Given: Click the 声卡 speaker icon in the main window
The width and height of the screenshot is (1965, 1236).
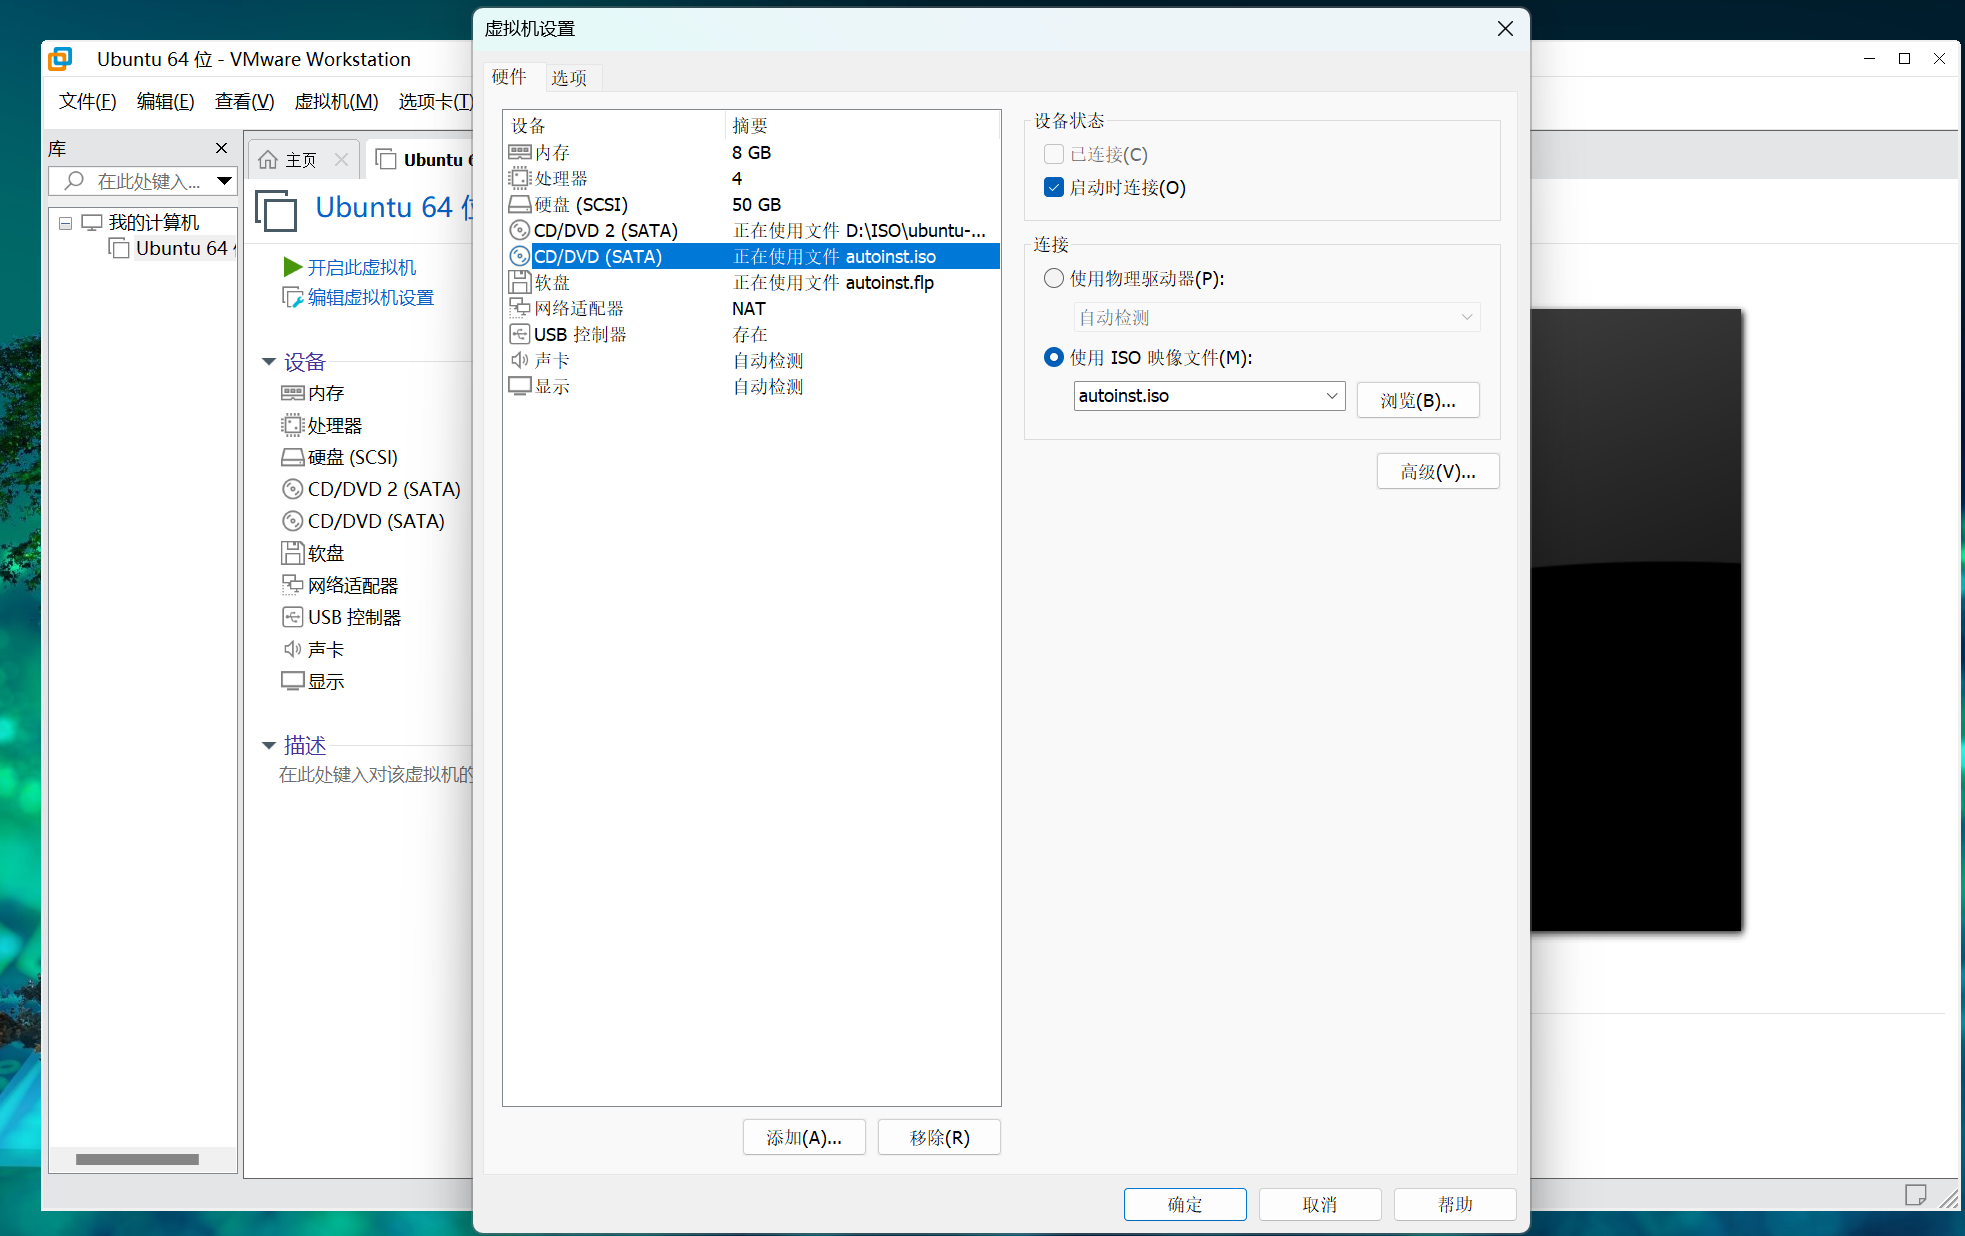Looking at the screenshot, I should coord(292,649).
